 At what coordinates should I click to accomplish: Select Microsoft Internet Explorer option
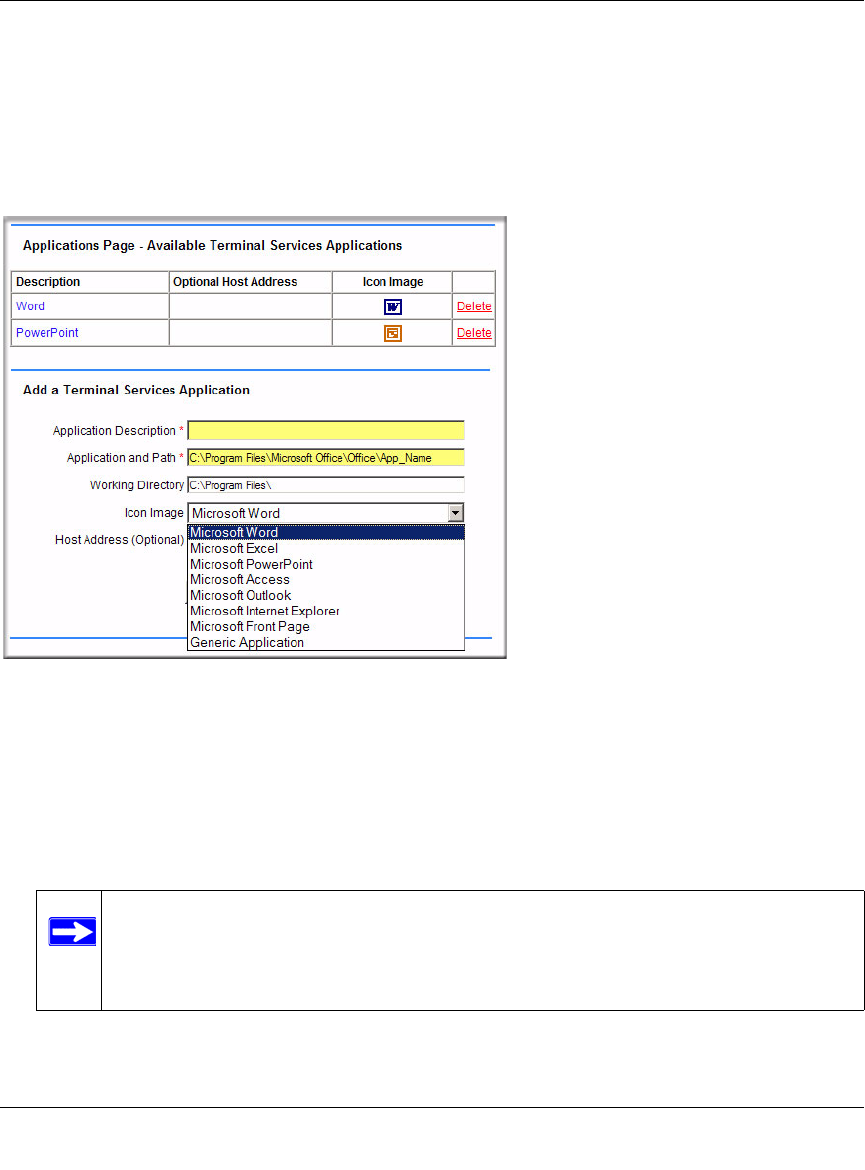coord(325,611)
